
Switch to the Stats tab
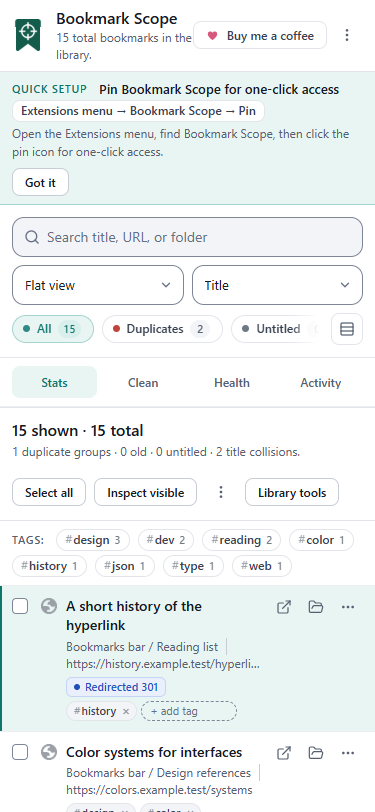point(54,383)
